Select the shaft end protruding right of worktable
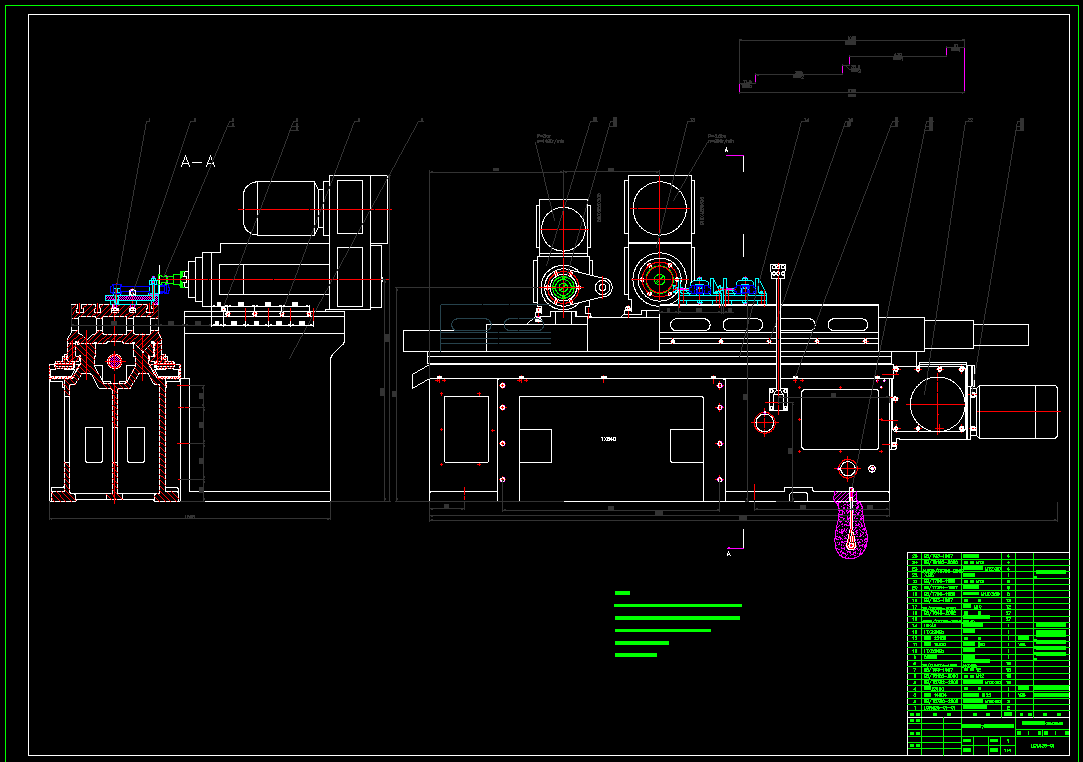This screenshot has height=762, width=1083. (975, 333)
